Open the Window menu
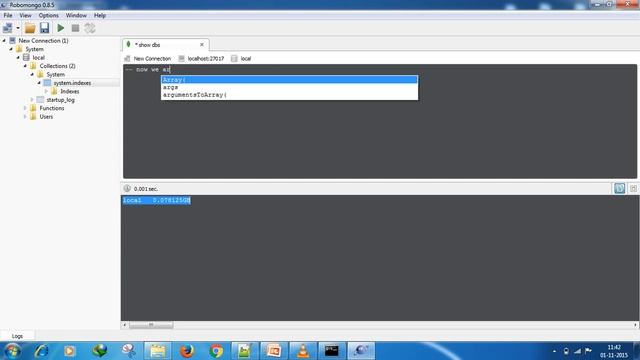 coord(76,15)
